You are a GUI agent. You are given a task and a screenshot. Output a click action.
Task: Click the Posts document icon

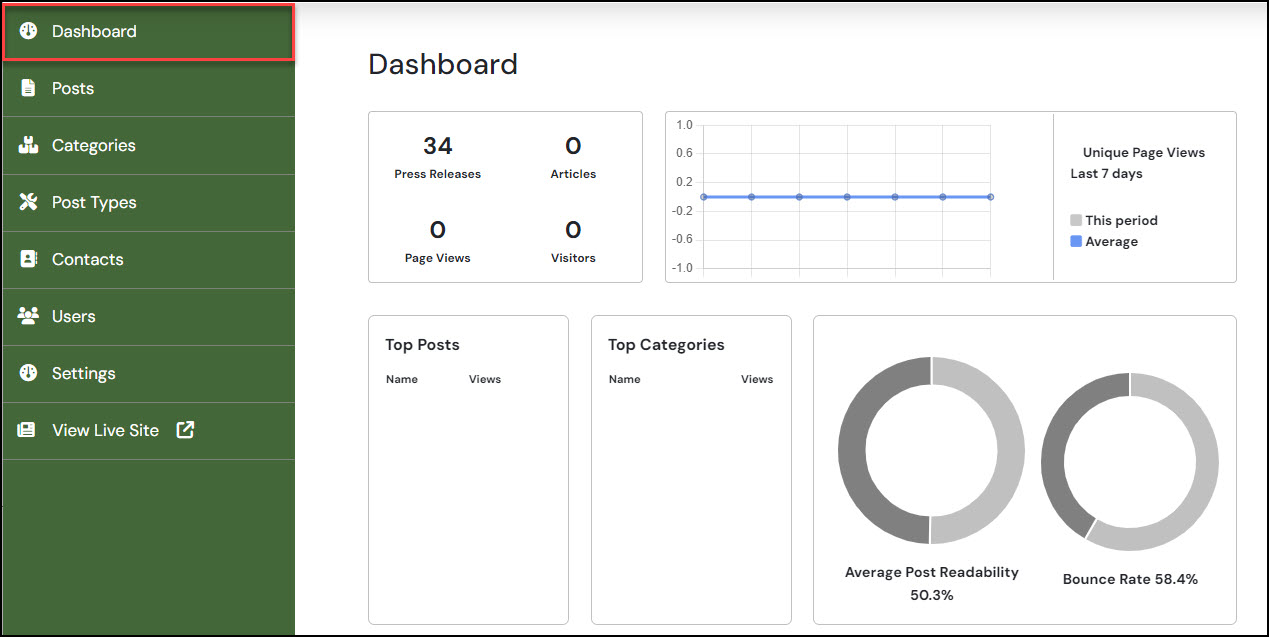coord(28,88)
